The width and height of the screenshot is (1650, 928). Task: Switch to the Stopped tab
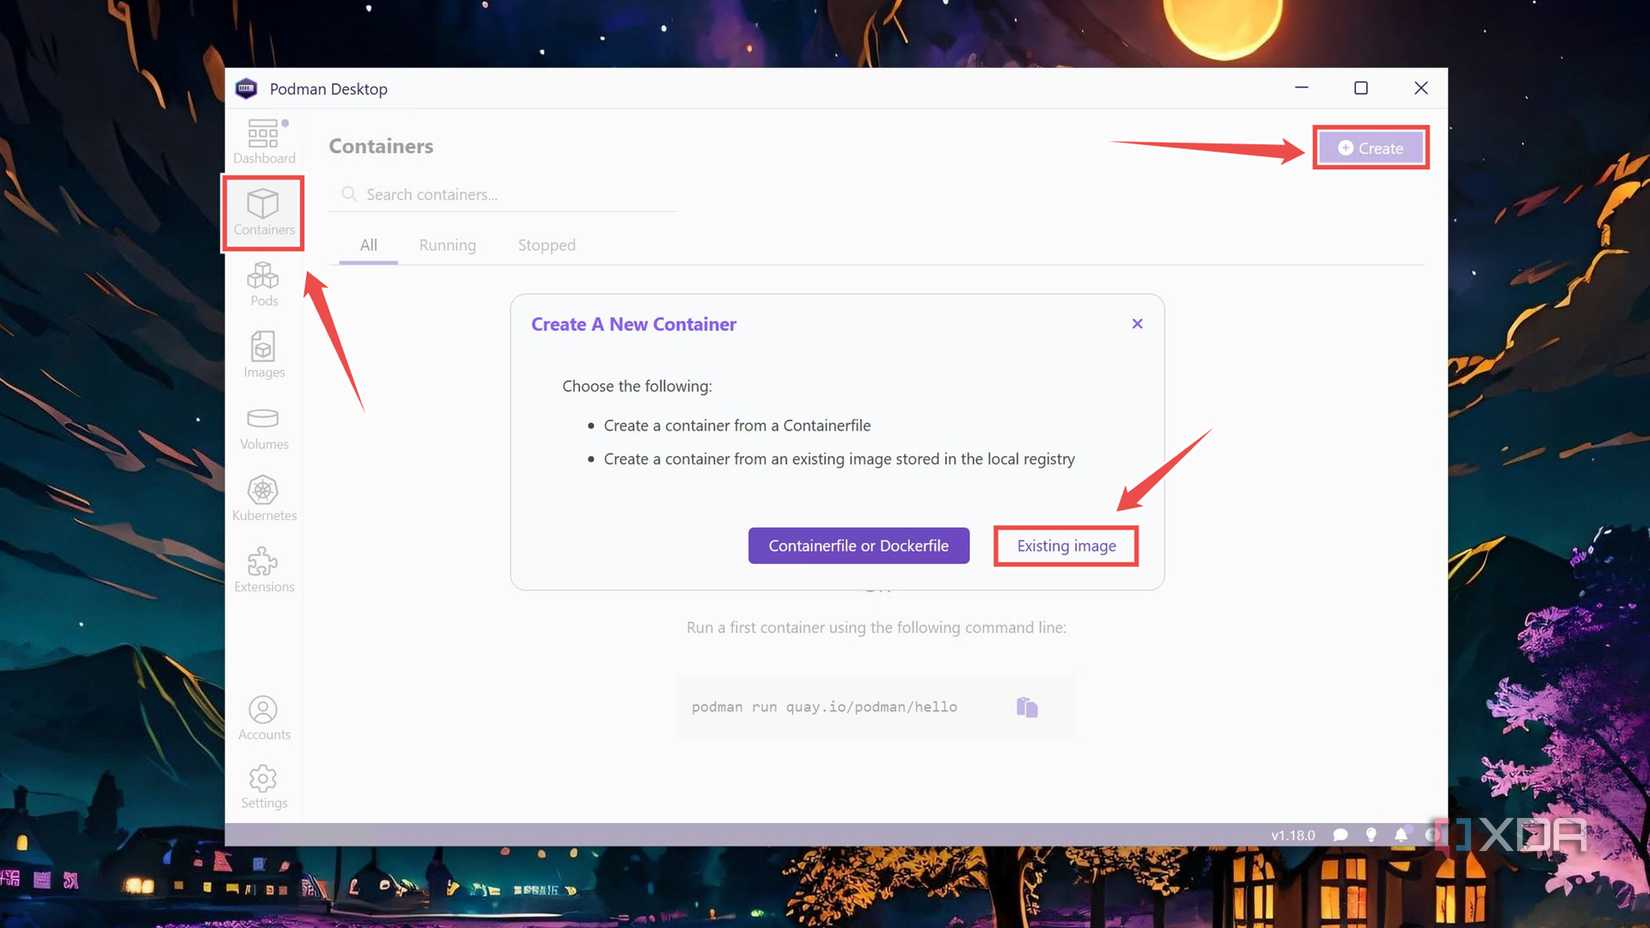click(x=546, y=245)
